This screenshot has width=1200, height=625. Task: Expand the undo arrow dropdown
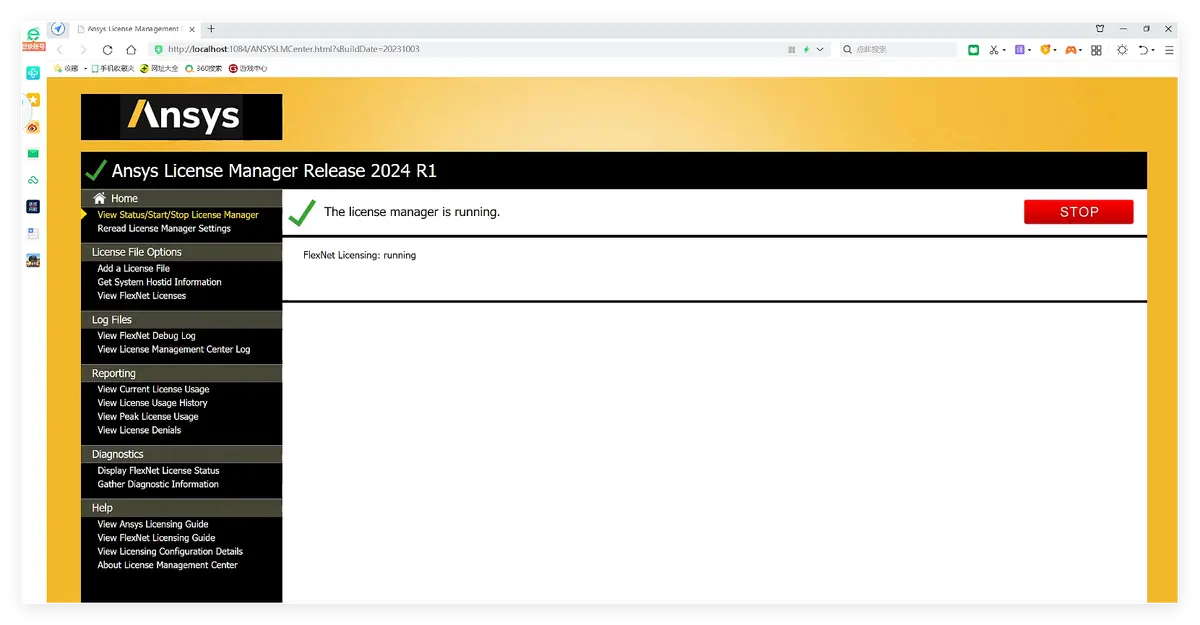(x=1153, y=50)
